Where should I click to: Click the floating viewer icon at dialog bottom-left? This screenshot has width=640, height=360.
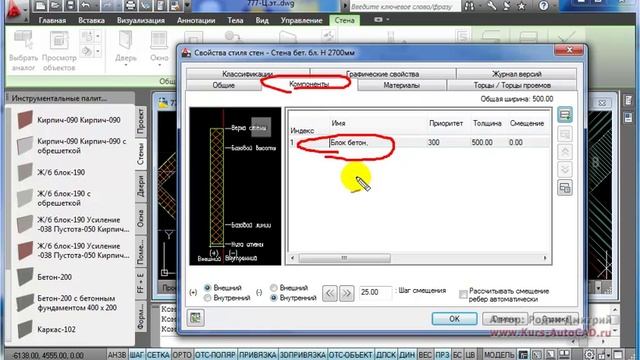(x=196, y=318)
